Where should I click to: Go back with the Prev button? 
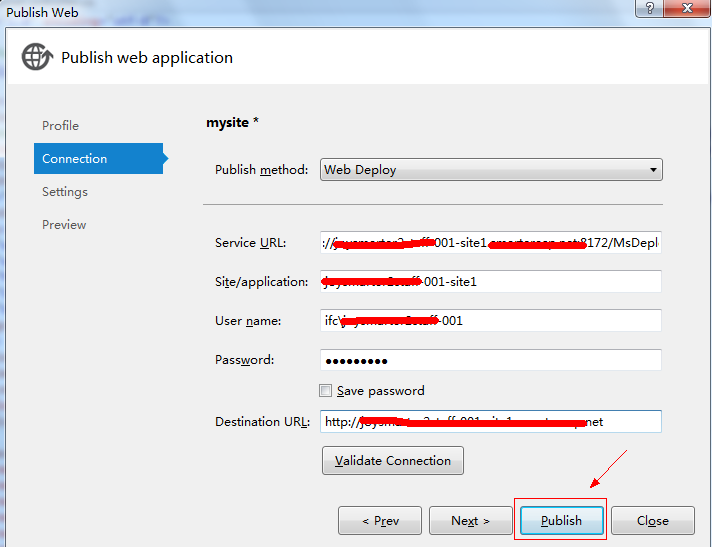point(379,520)
